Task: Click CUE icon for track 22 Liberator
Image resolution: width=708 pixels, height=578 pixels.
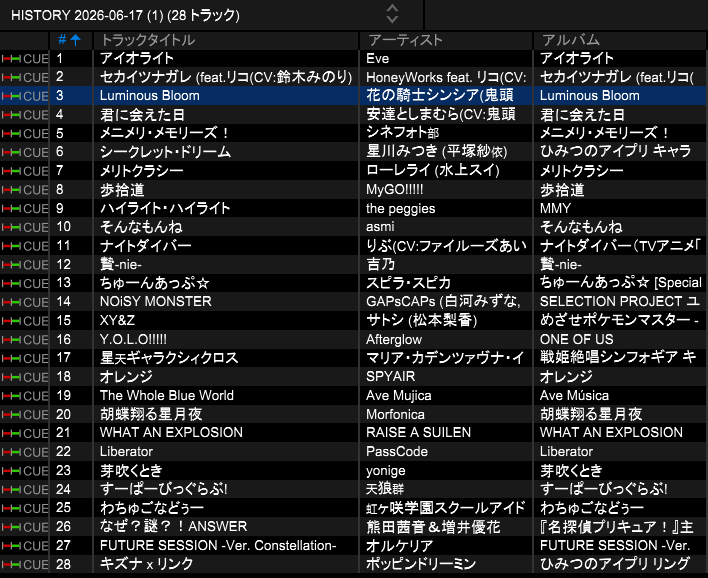Action: coord(24,452)
